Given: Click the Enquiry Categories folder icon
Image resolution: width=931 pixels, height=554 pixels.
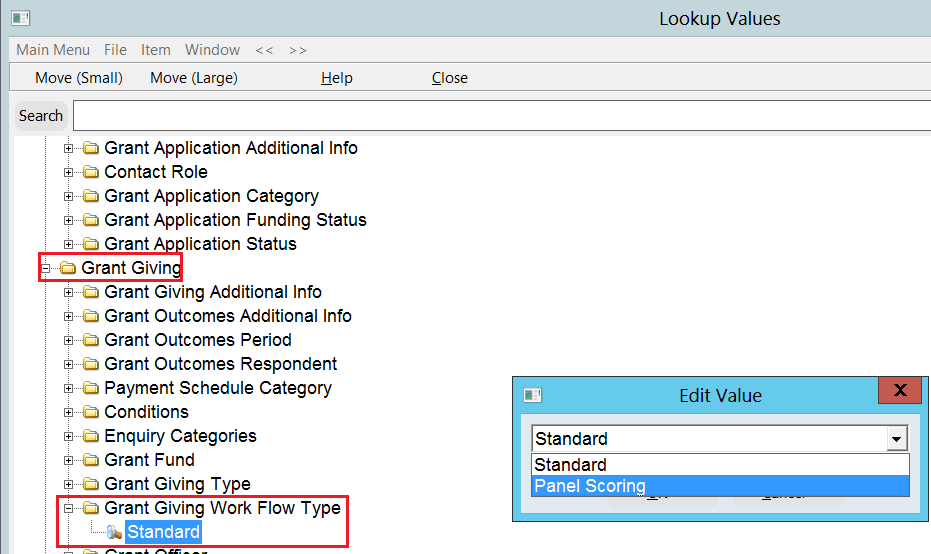Looking at the screenshot, I should [x=91, y=436].
